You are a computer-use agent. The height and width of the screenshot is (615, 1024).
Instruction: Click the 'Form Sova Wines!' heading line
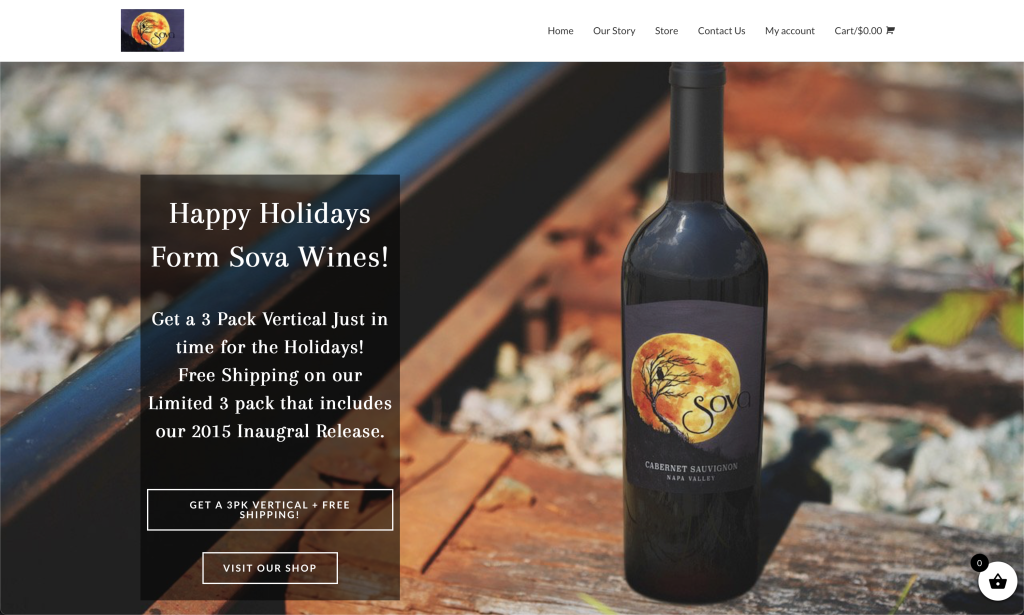point(270,257)
